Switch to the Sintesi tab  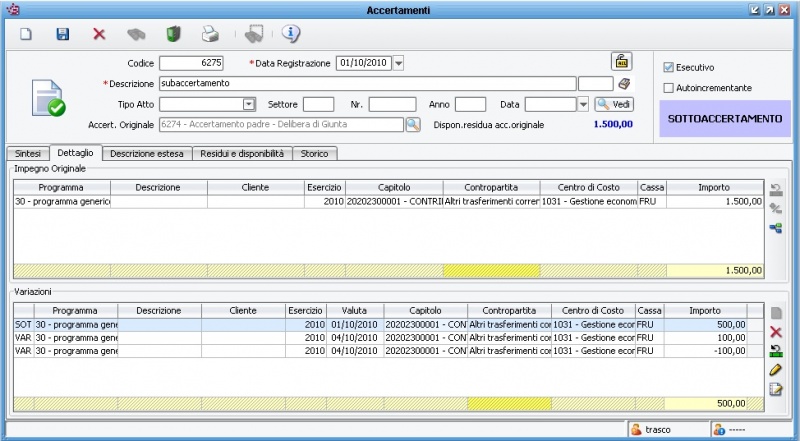27,153
